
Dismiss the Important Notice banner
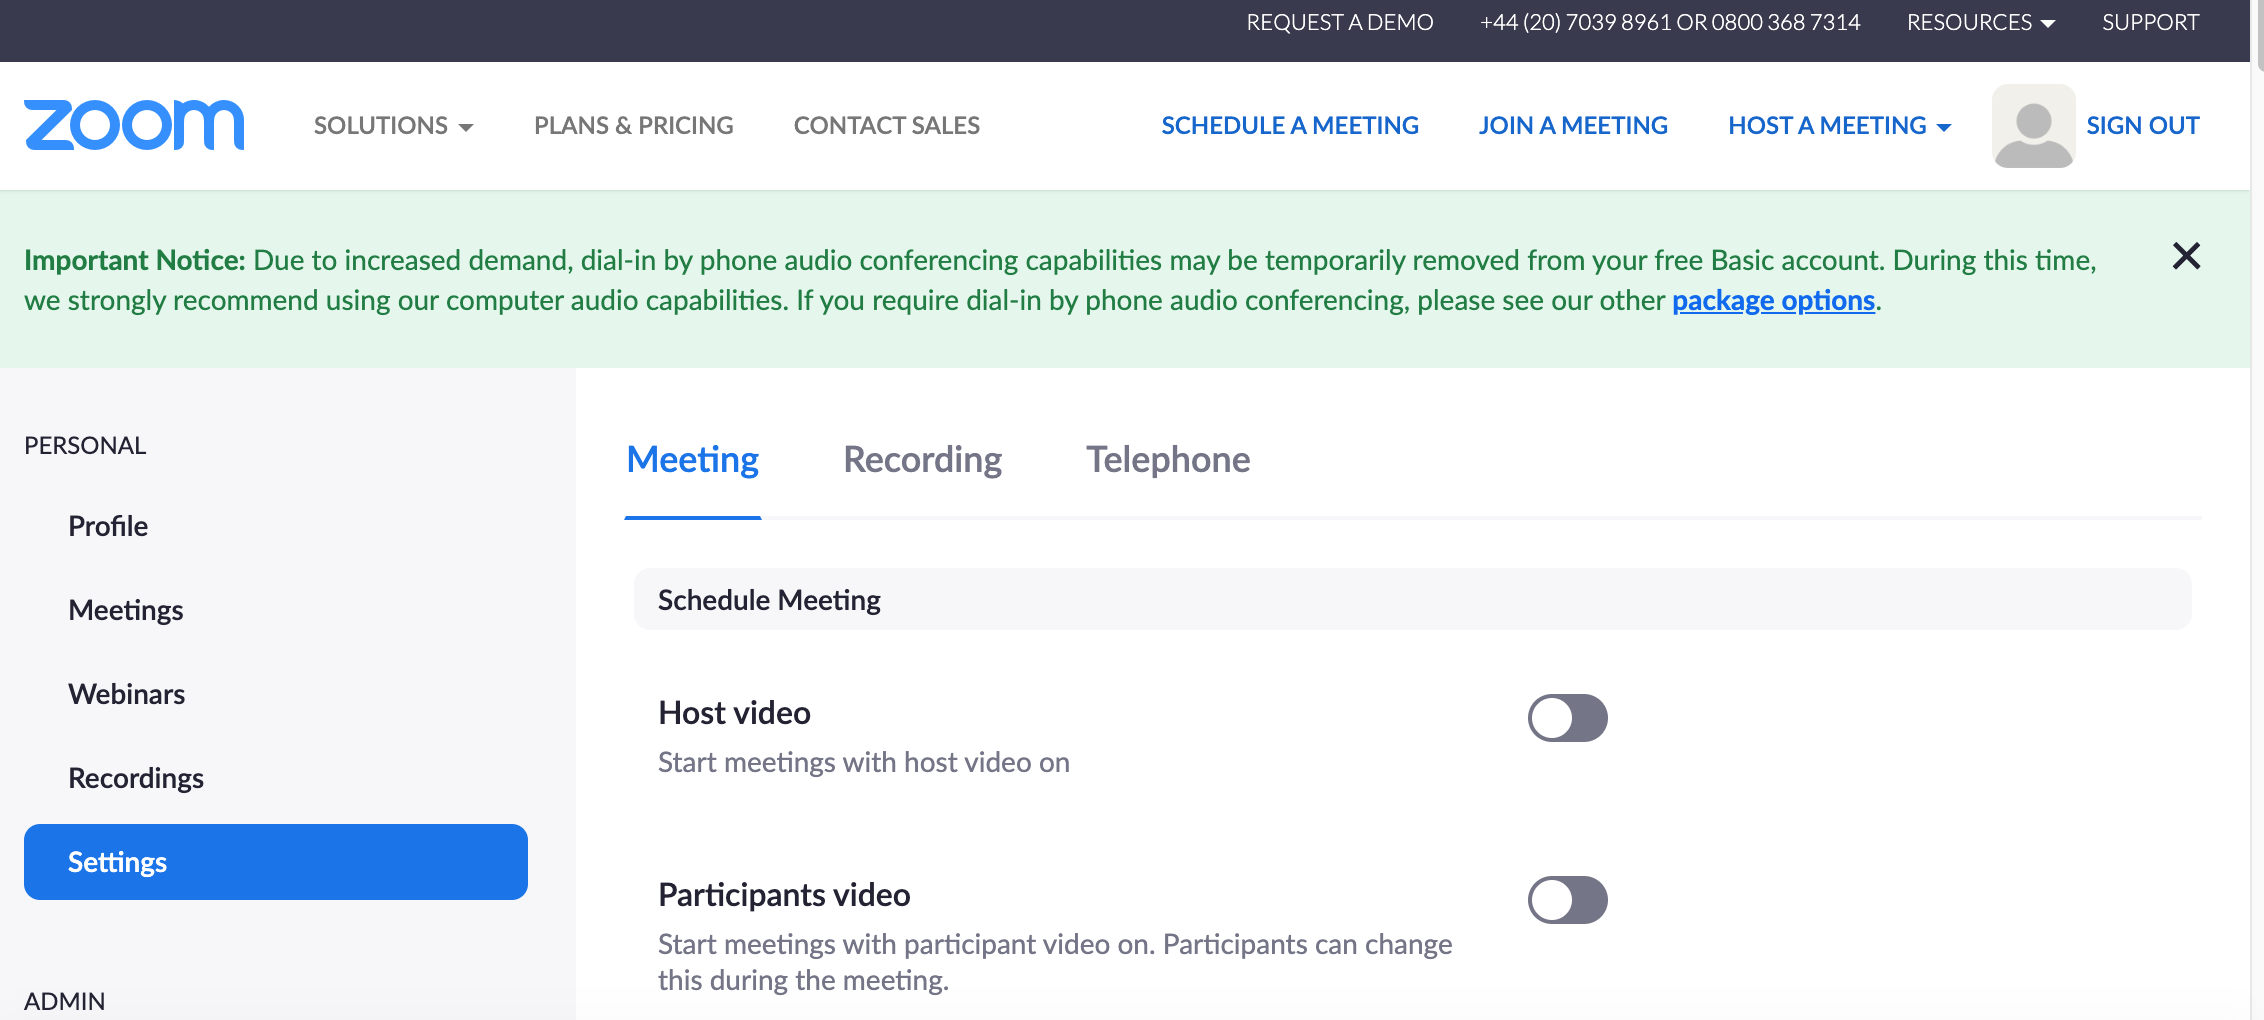click(2186, 256)
